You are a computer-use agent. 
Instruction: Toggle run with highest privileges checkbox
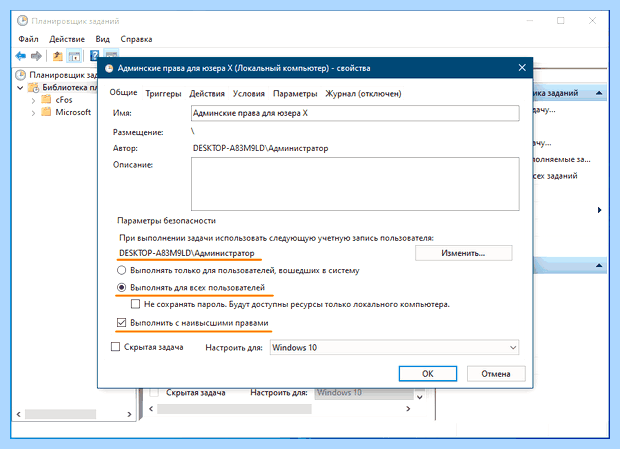point(121,323)
